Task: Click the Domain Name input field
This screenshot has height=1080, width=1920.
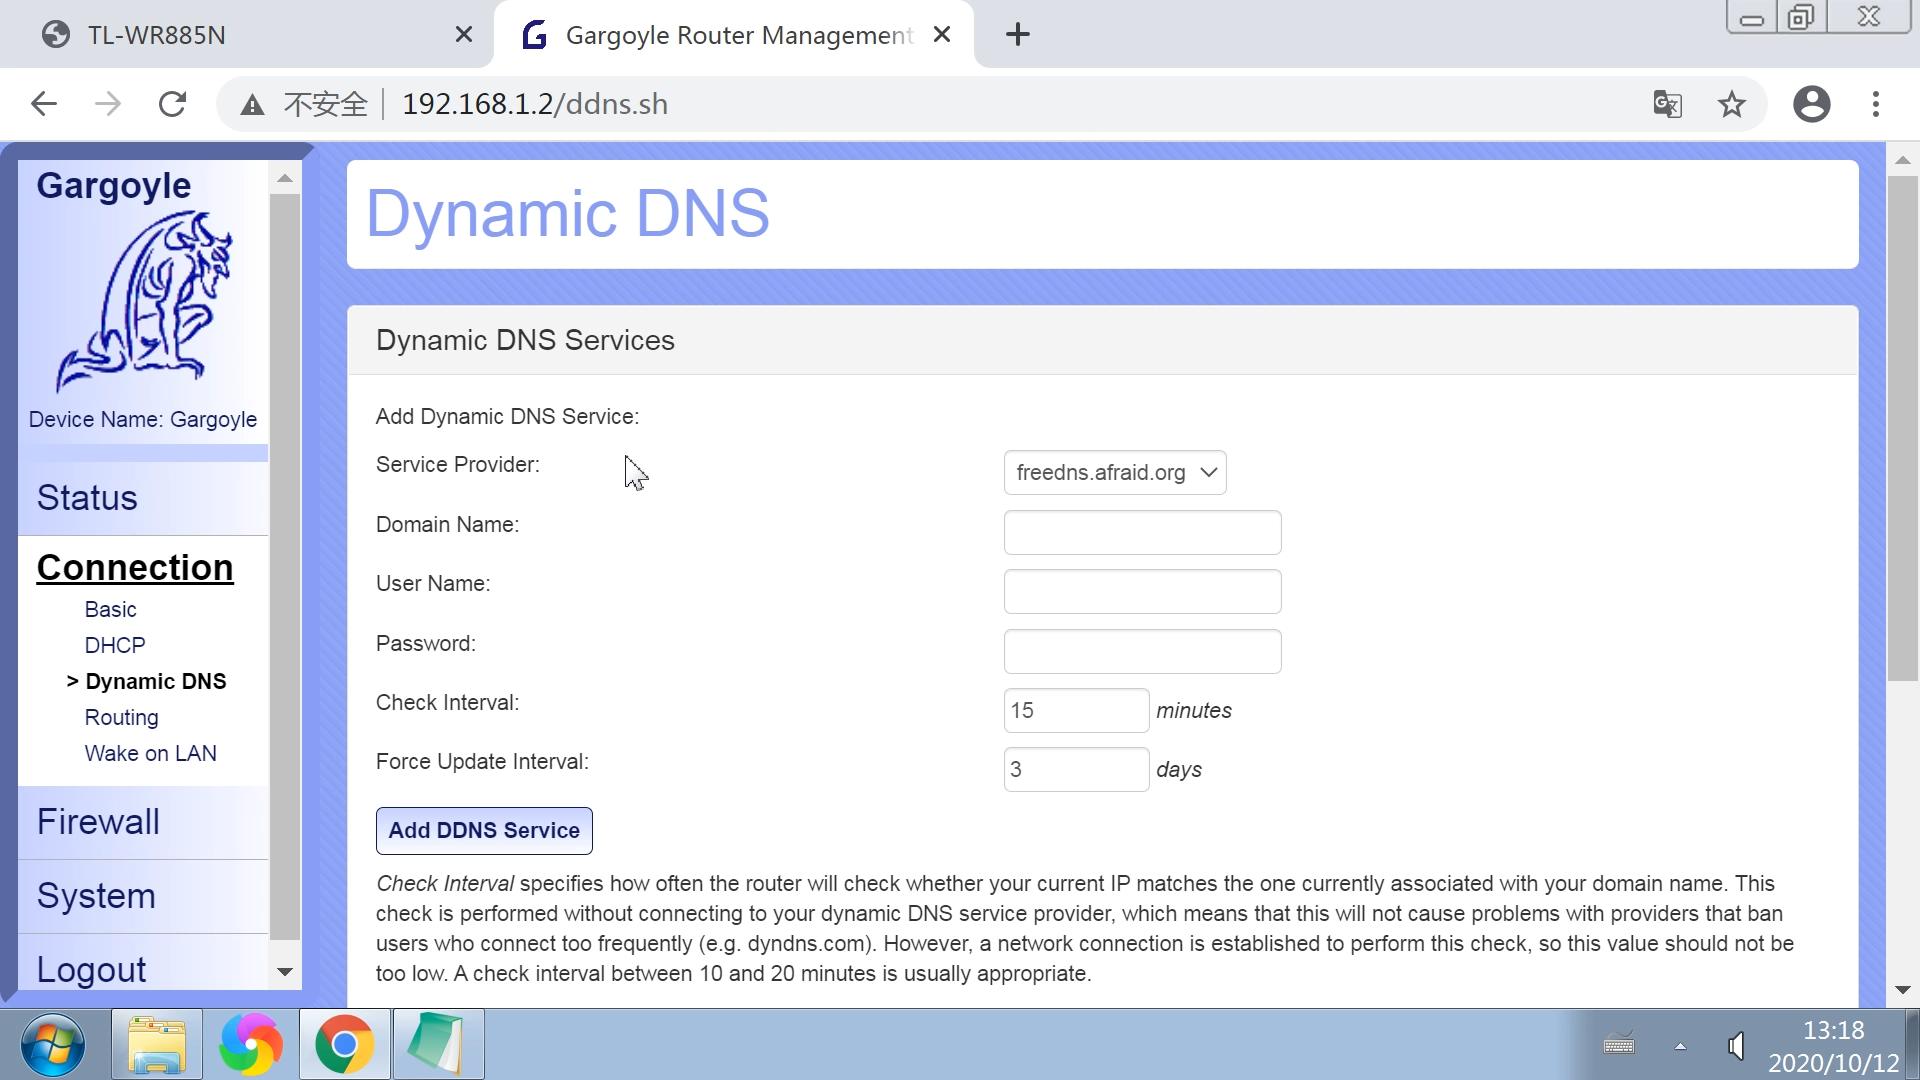Action: tap(1142, 531)
